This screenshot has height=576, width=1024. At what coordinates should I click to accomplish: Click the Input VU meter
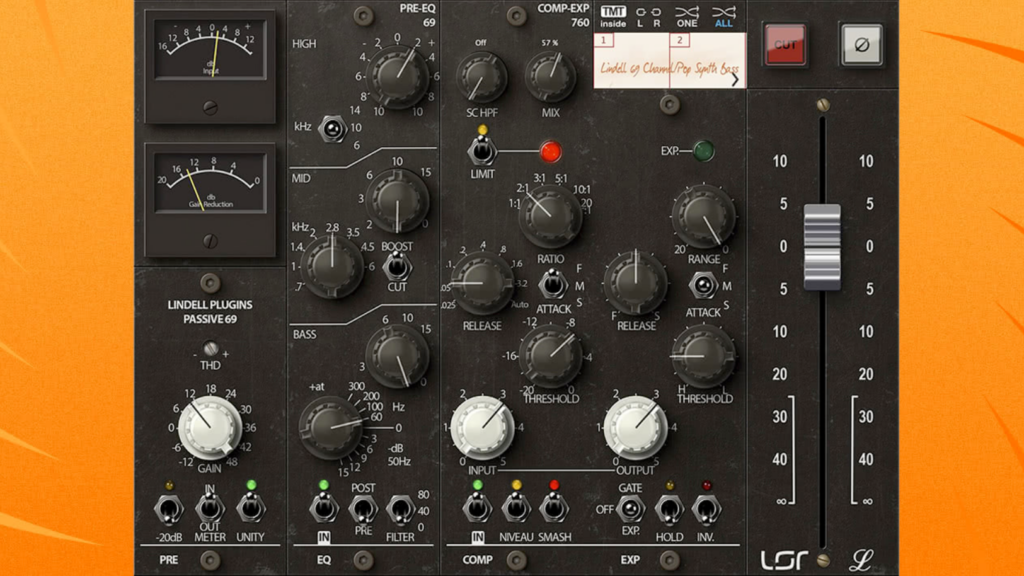210,50
